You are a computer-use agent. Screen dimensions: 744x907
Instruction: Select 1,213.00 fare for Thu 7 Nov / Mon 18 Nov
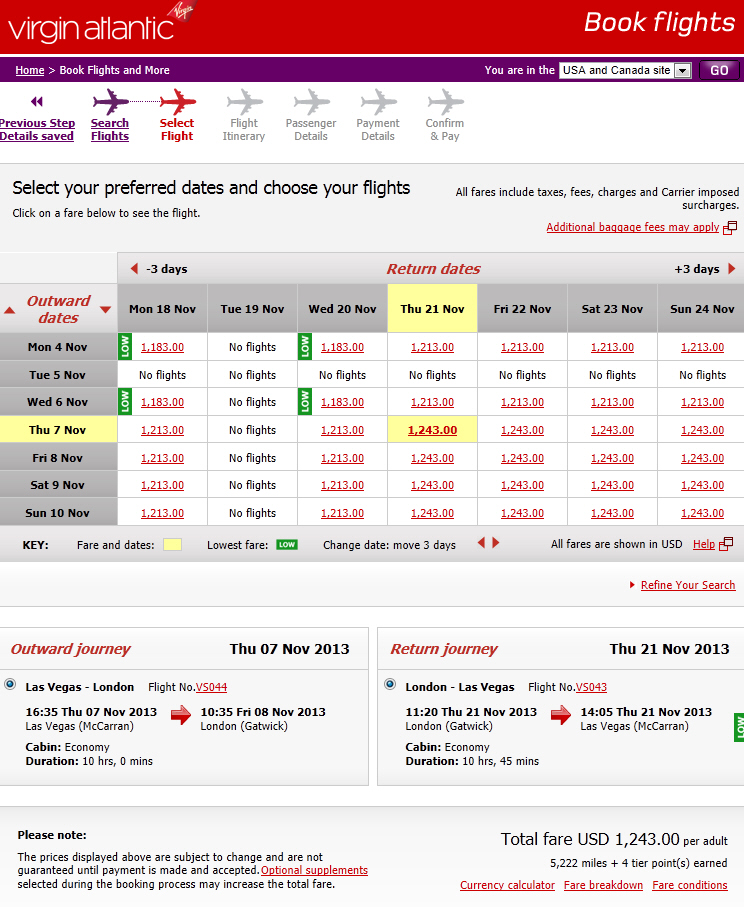163,430
